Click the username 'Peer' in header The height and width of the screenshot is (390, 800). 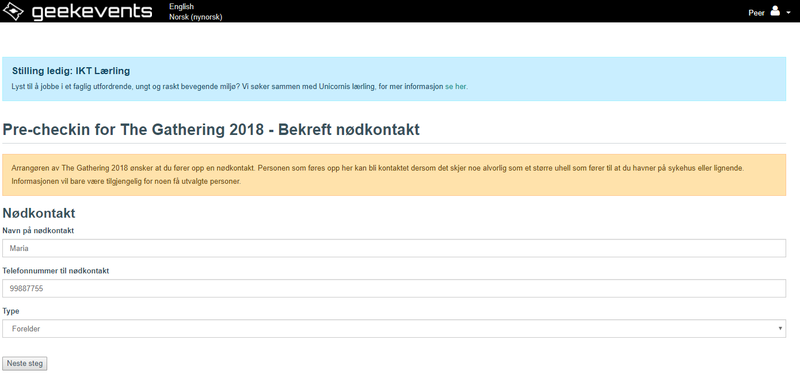tap(756, 13)
